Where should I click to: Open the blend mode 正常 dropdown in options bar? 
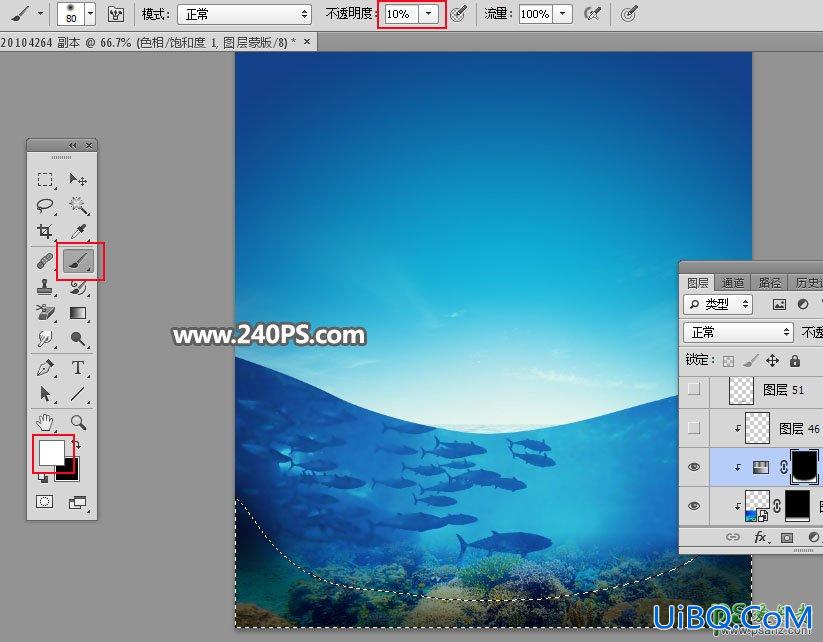click(245, 15)
